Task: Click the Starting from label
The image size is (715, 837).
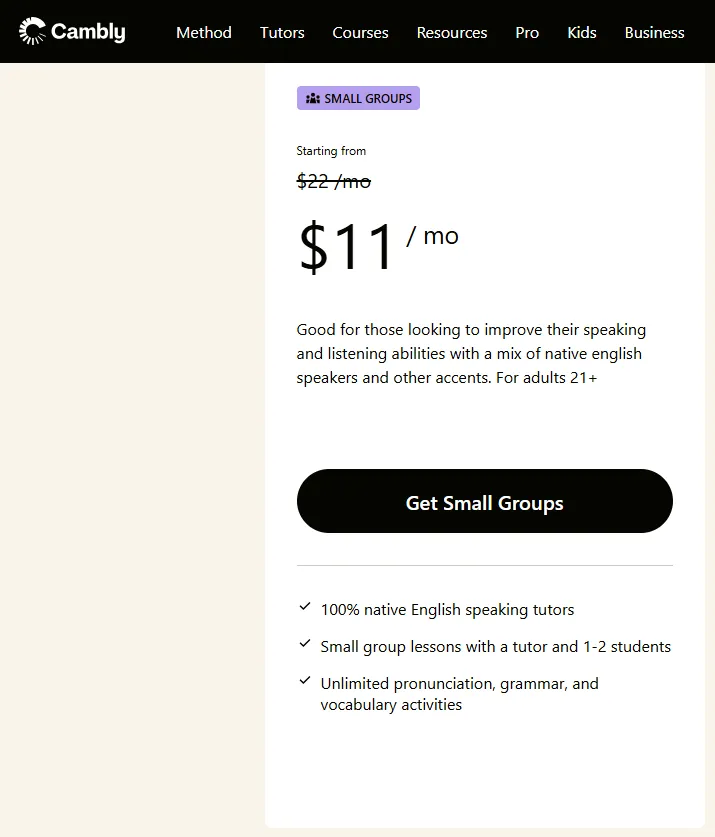Action: coord(331,150)
